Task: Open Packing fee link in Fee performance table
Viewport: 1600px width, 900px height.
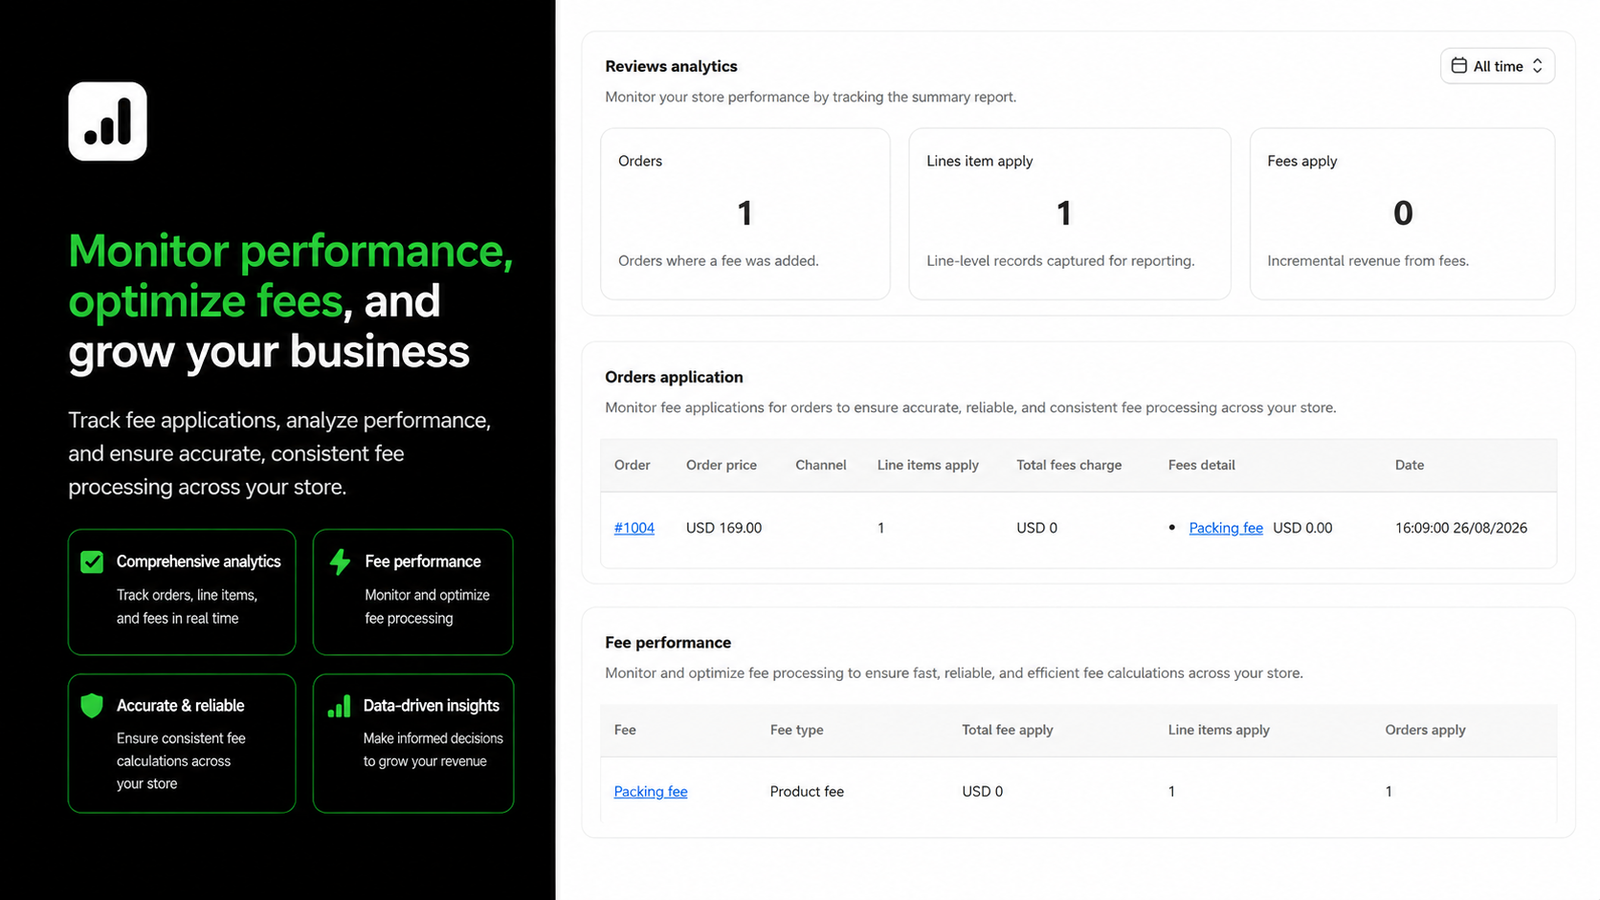Action: [x=650, y=791]
